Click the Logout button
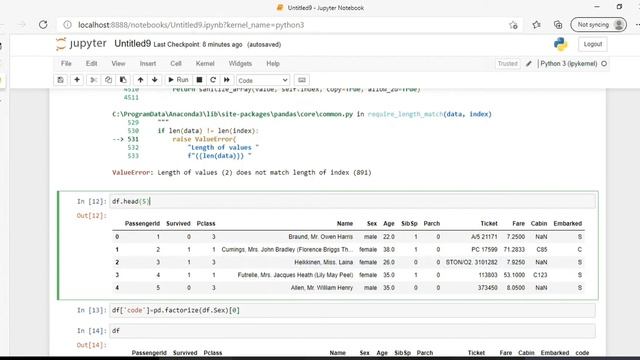 pyautogui.click(x=593, y=44)
